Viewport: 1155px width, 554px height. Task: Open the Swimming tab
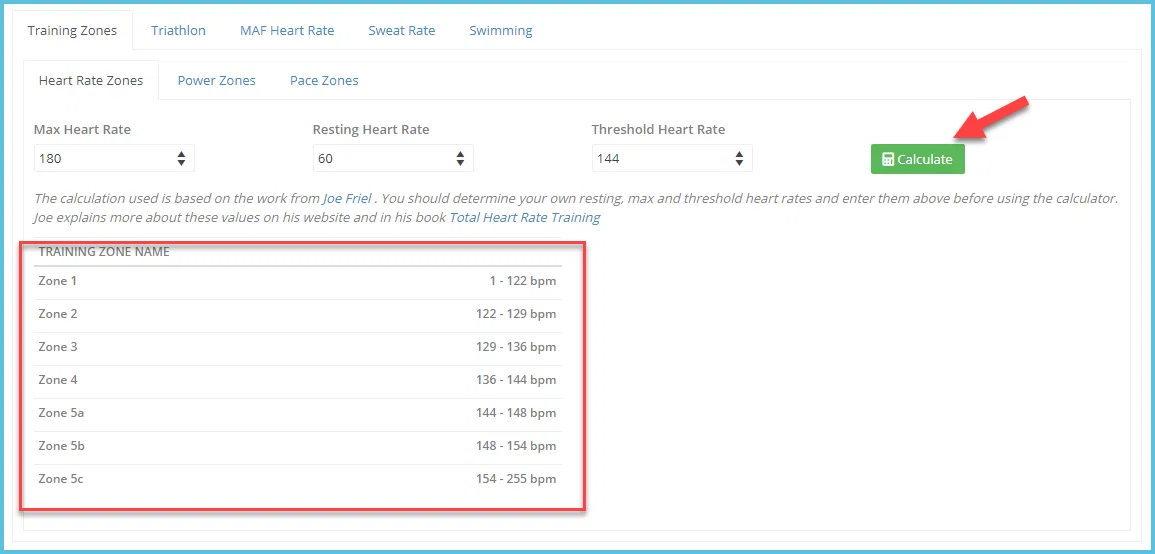(501, 30)
